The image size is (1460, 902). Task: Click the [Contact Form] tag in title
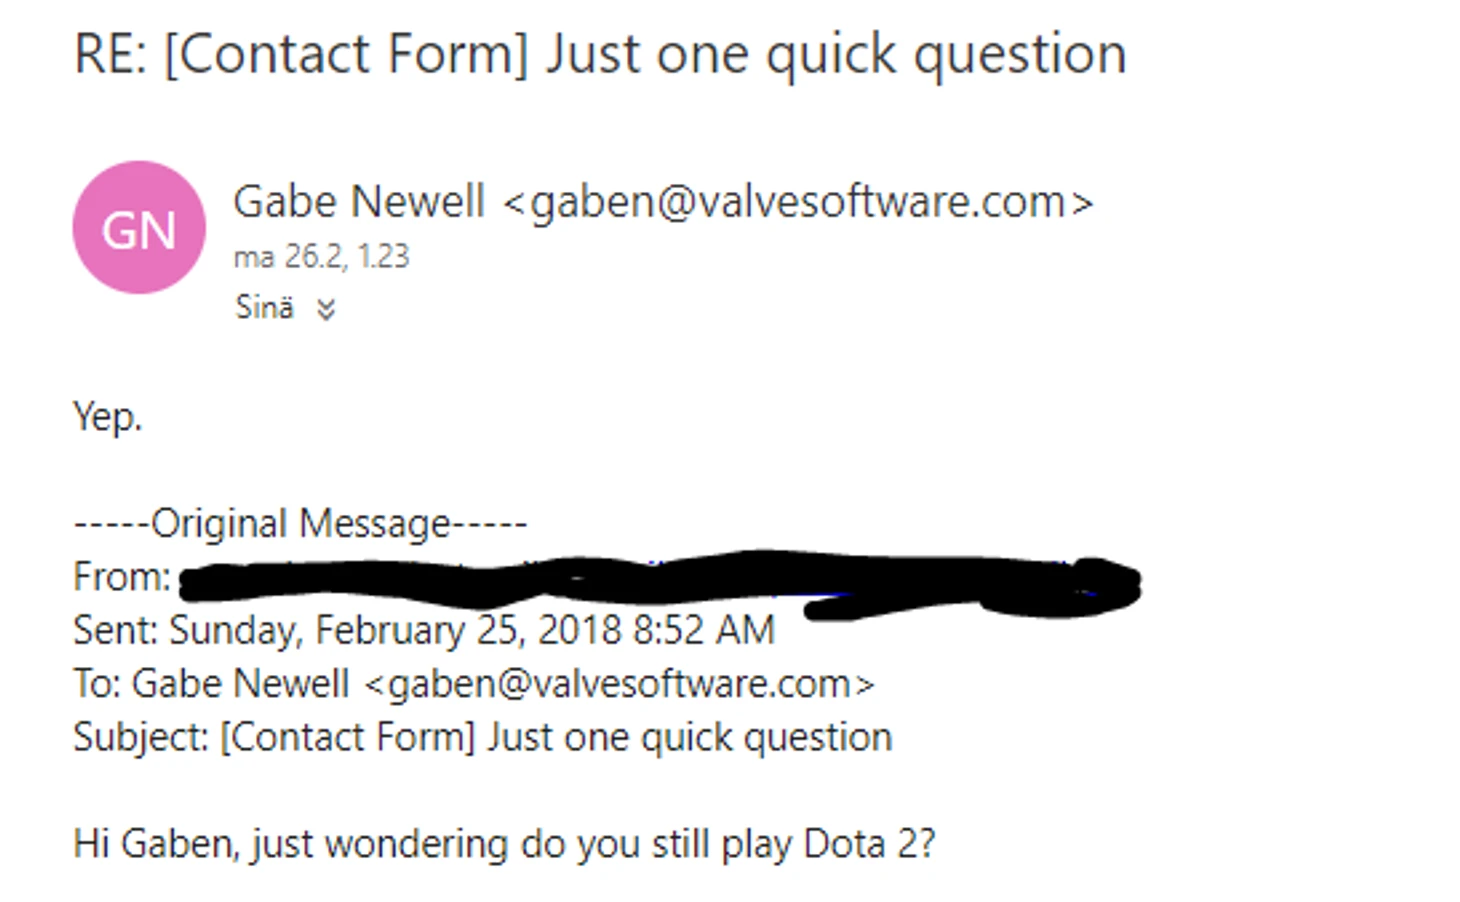(x=346, y=54)
